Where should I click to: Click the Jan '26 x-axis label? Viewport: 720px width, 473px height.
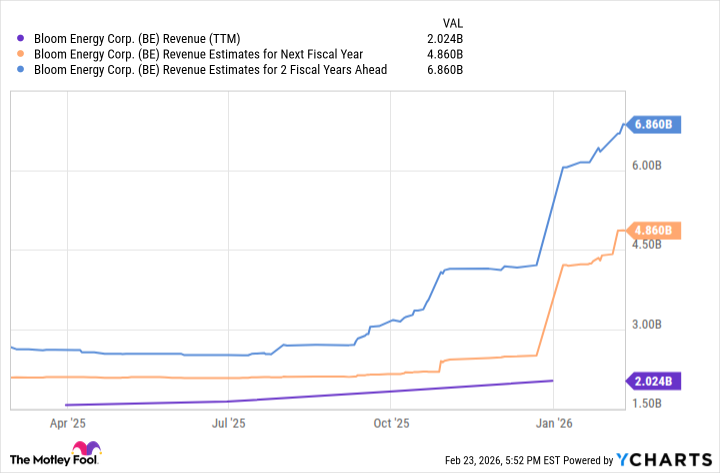(555, 423)
